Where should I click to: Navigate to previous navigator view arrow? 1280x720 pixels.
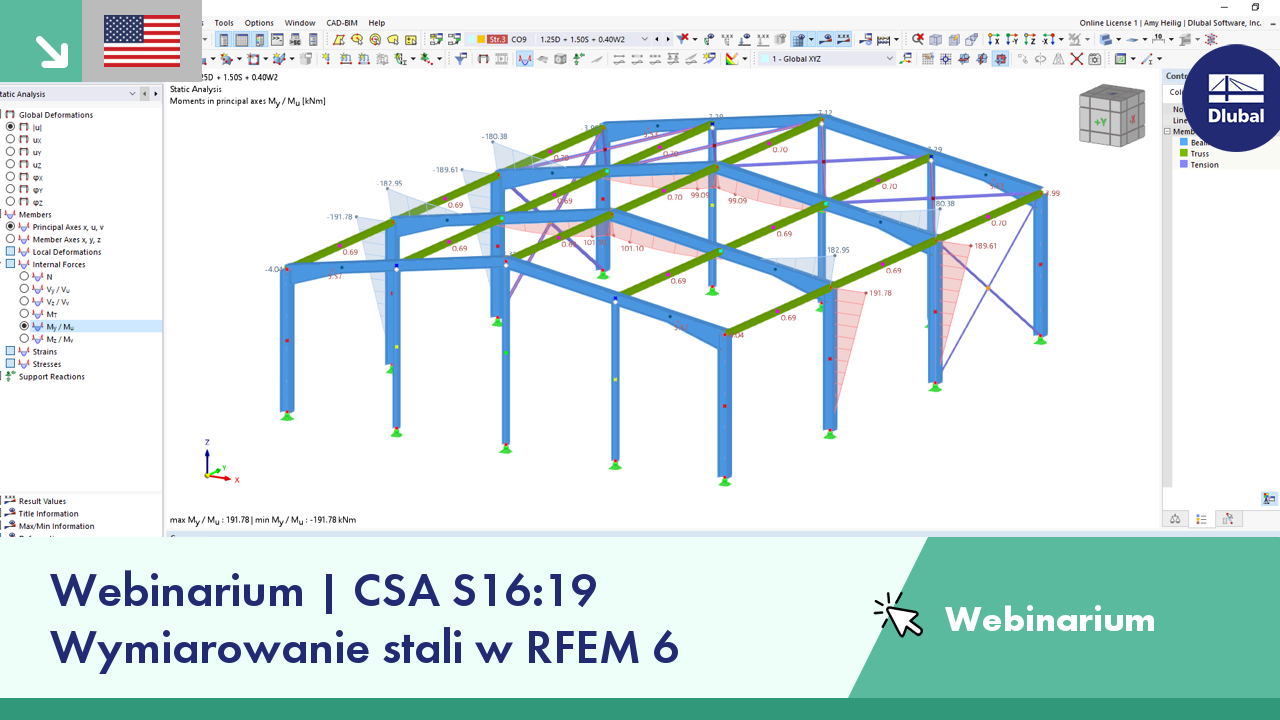(145, 94)
